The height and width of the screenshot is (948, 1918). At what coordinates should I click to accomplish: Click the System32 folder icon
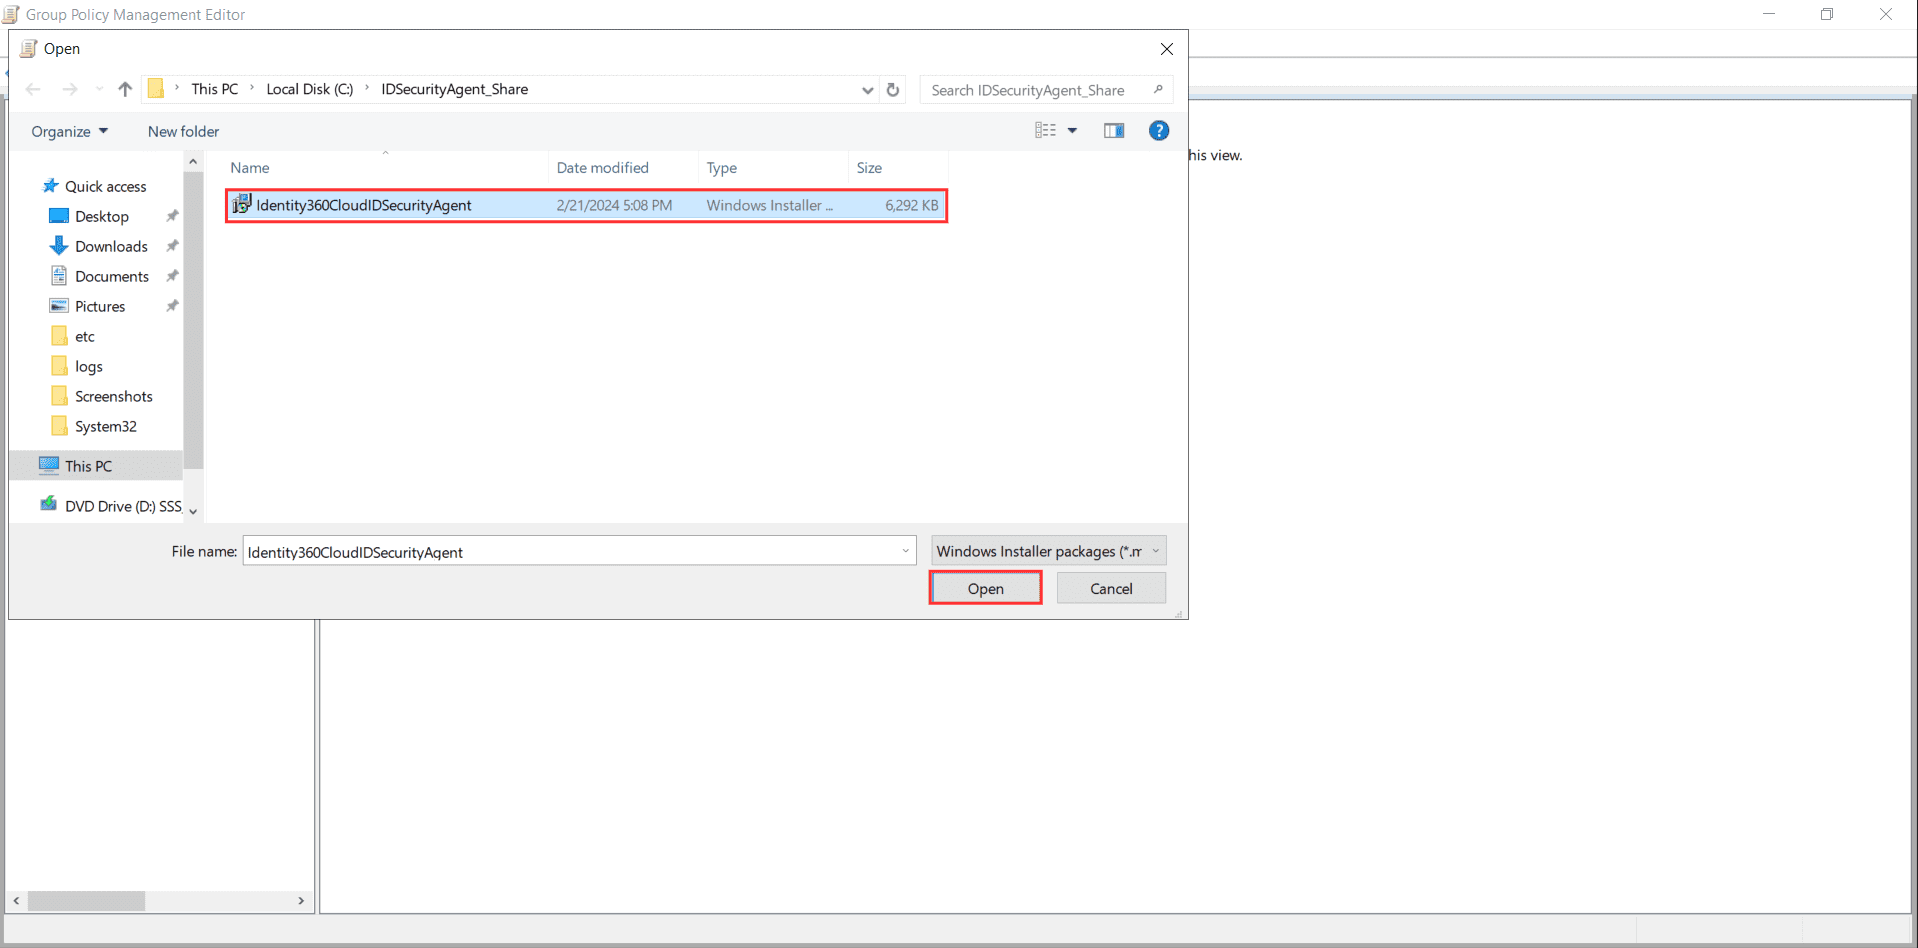(59, 426)
